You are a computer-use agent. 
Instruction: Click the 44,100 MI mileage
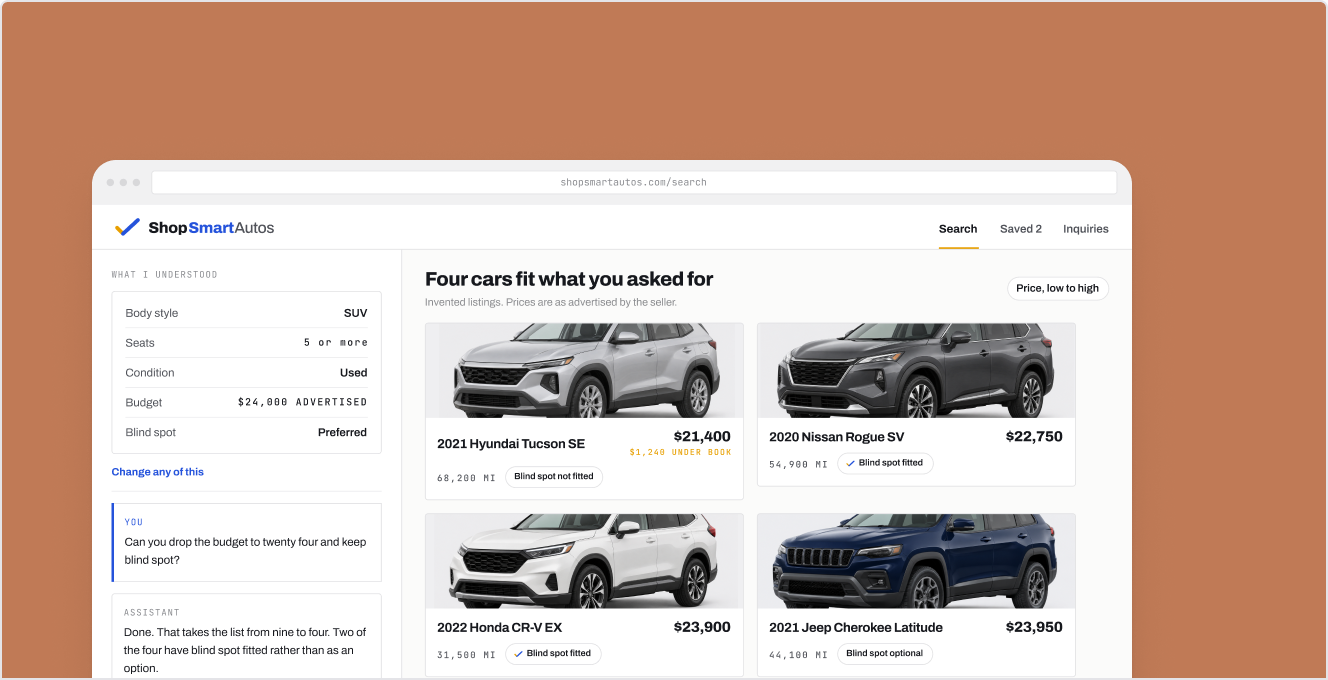(x=798, y=655)
